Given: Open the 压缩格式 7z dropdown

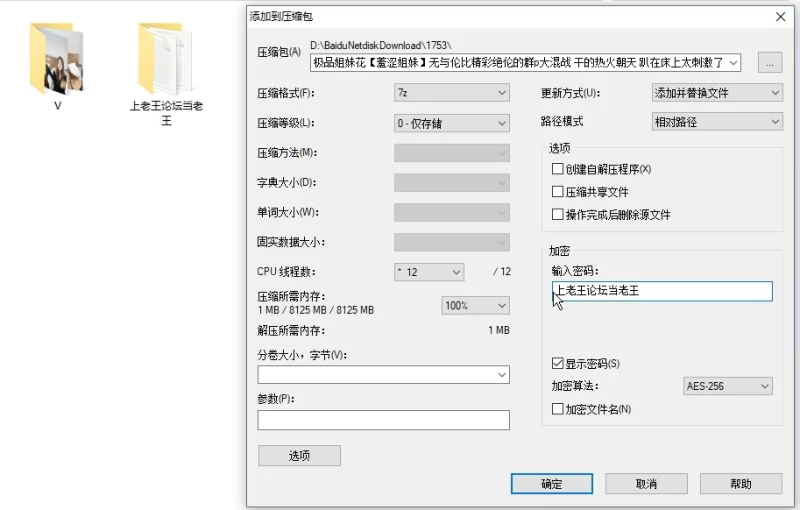Looking at the screenshot, I should point(452,93).
